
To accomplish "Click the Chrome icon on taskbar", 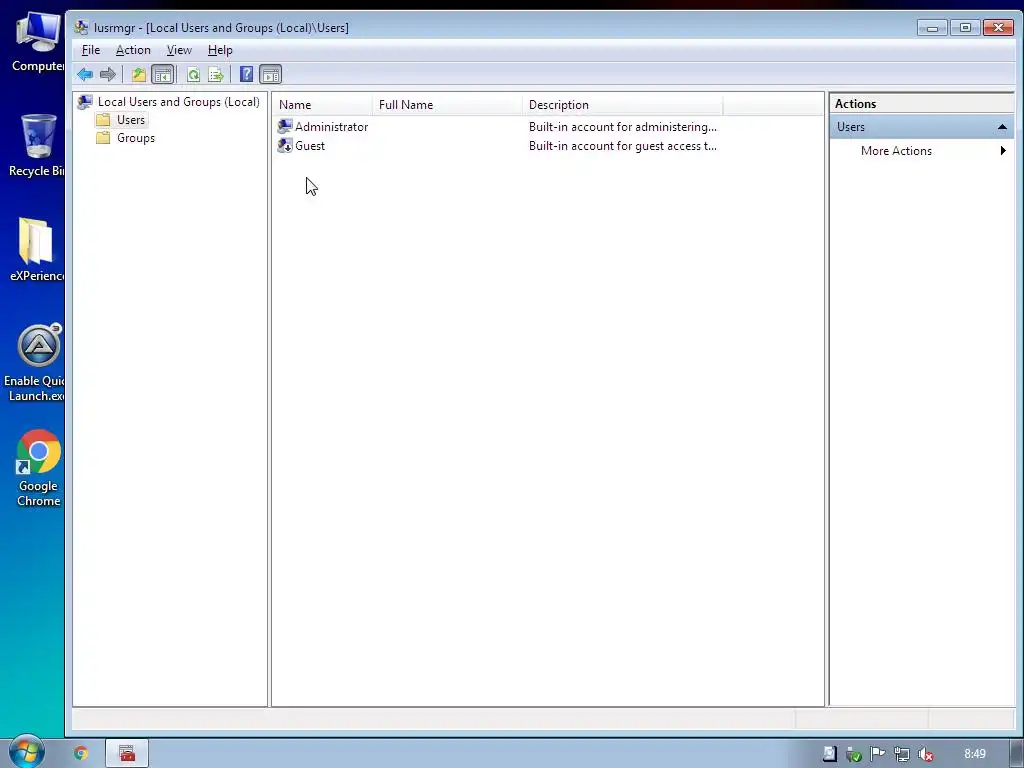I will (81, 754).
